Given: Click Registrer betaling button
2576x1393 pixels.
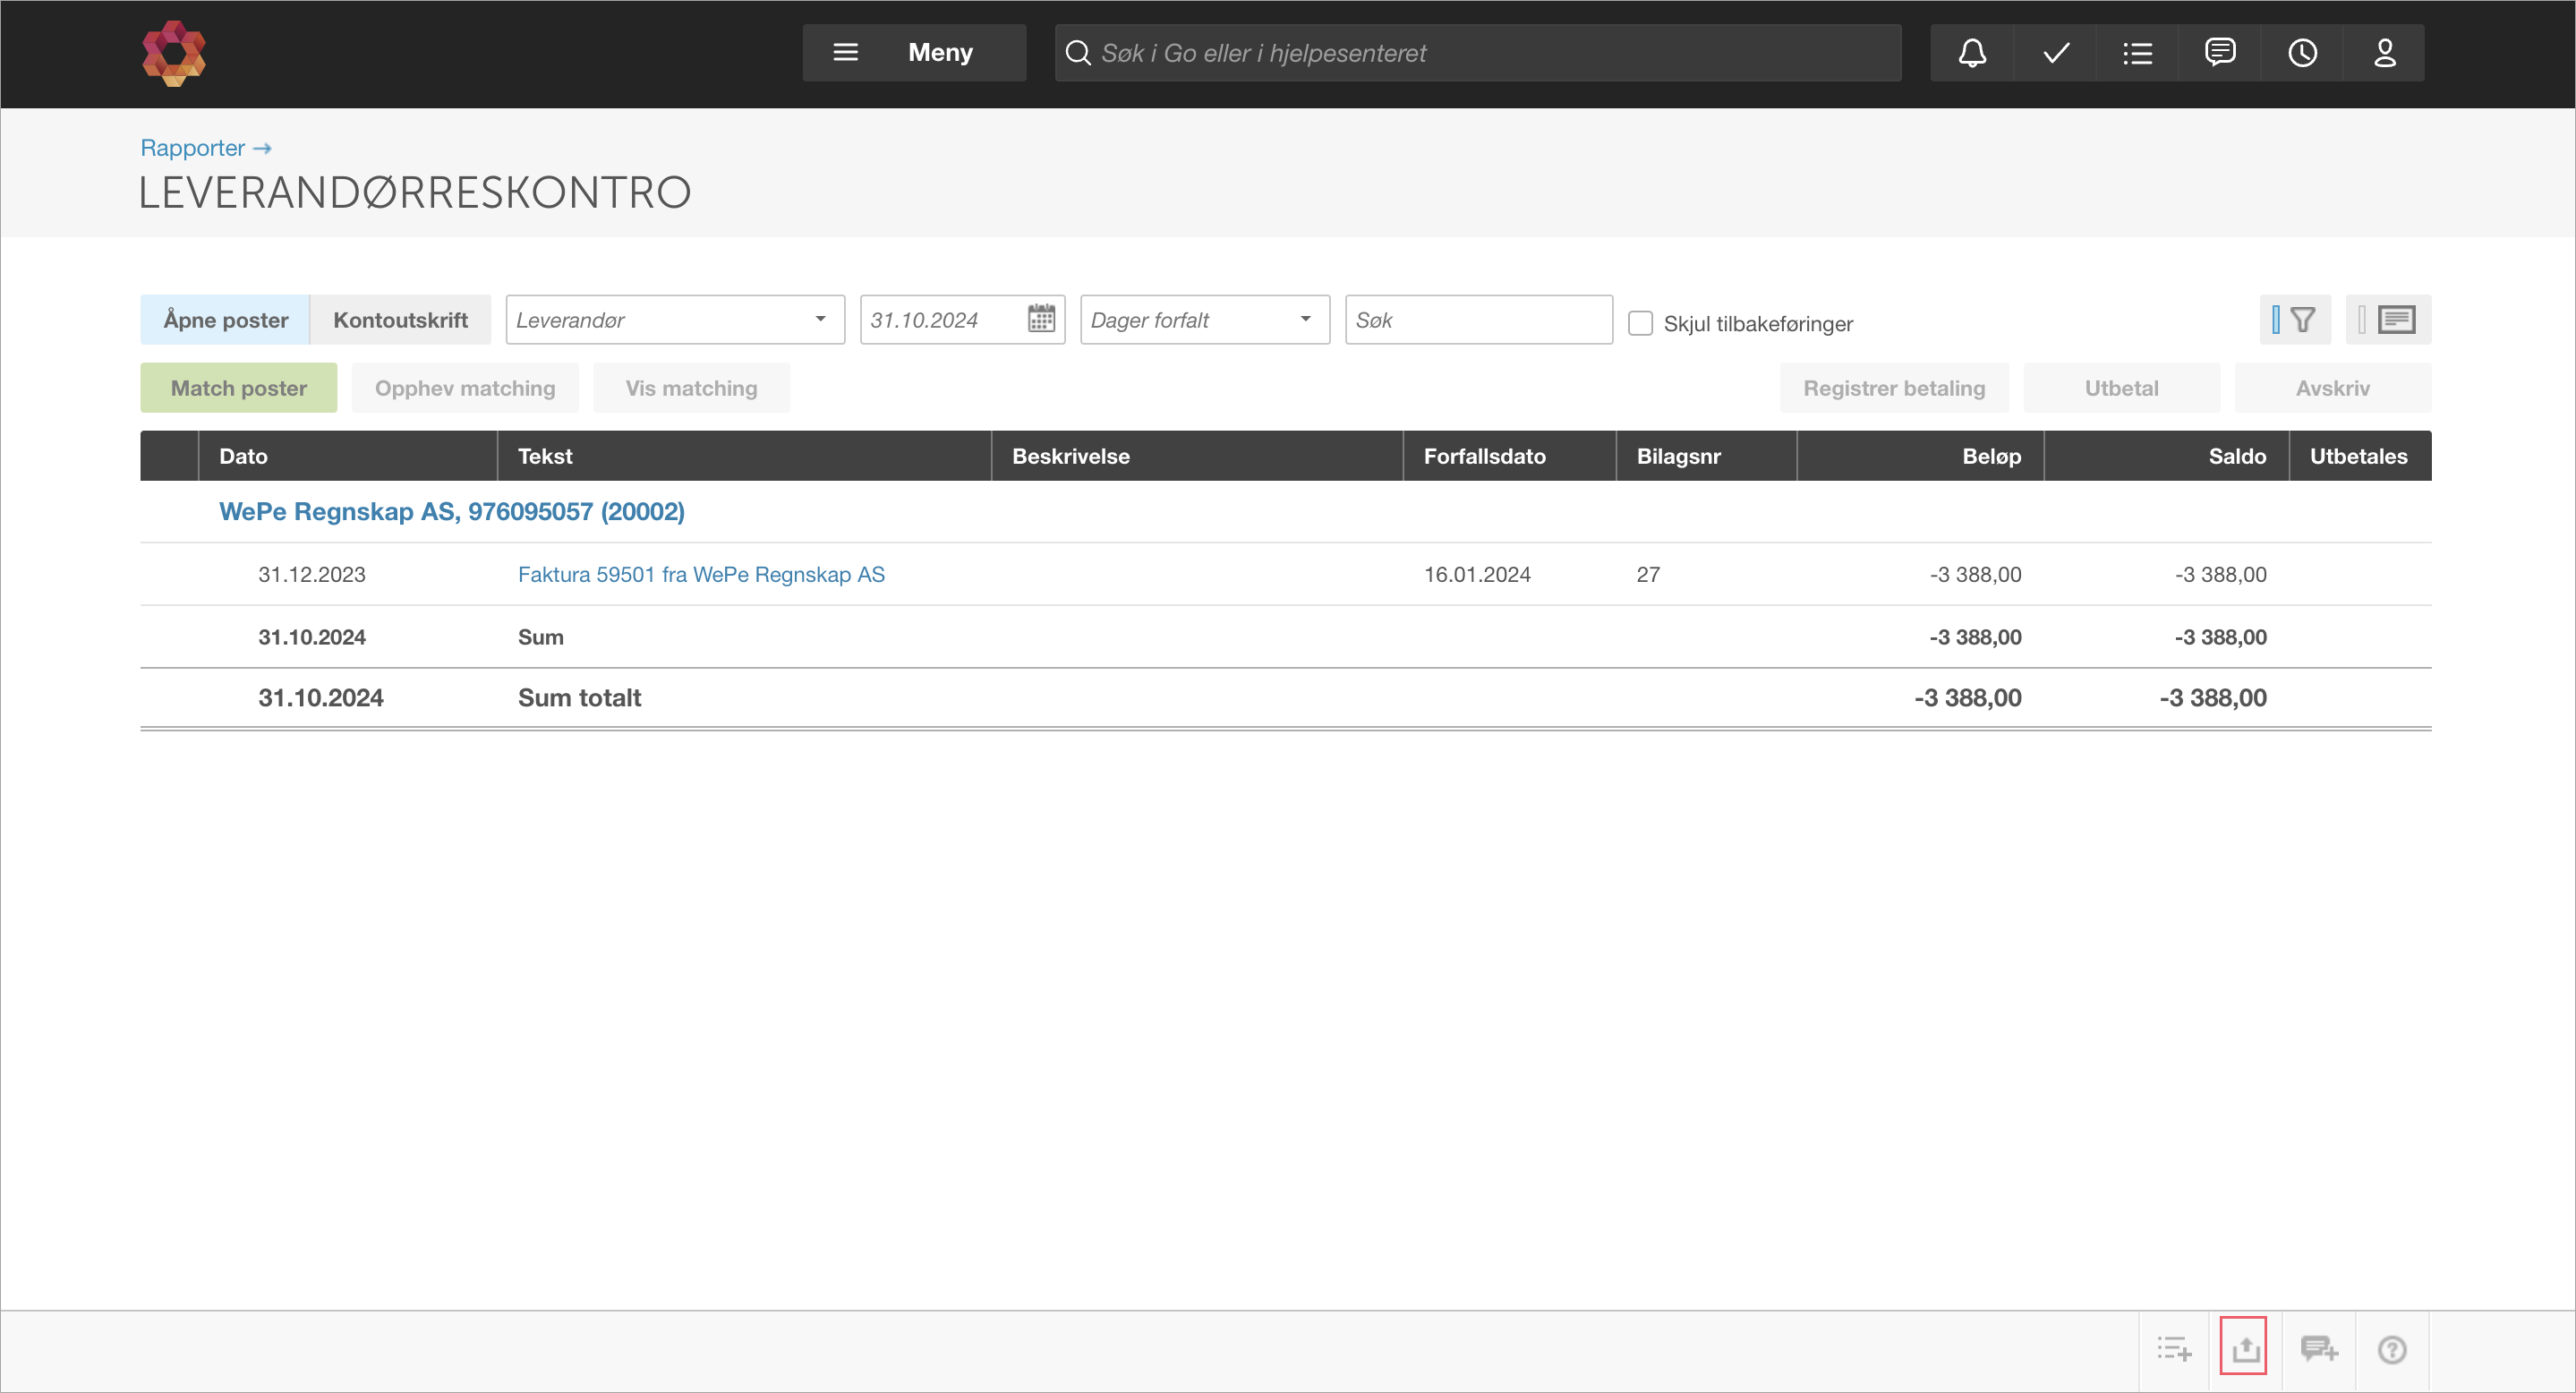Looking at the screenshot, I should [1894, 388].
